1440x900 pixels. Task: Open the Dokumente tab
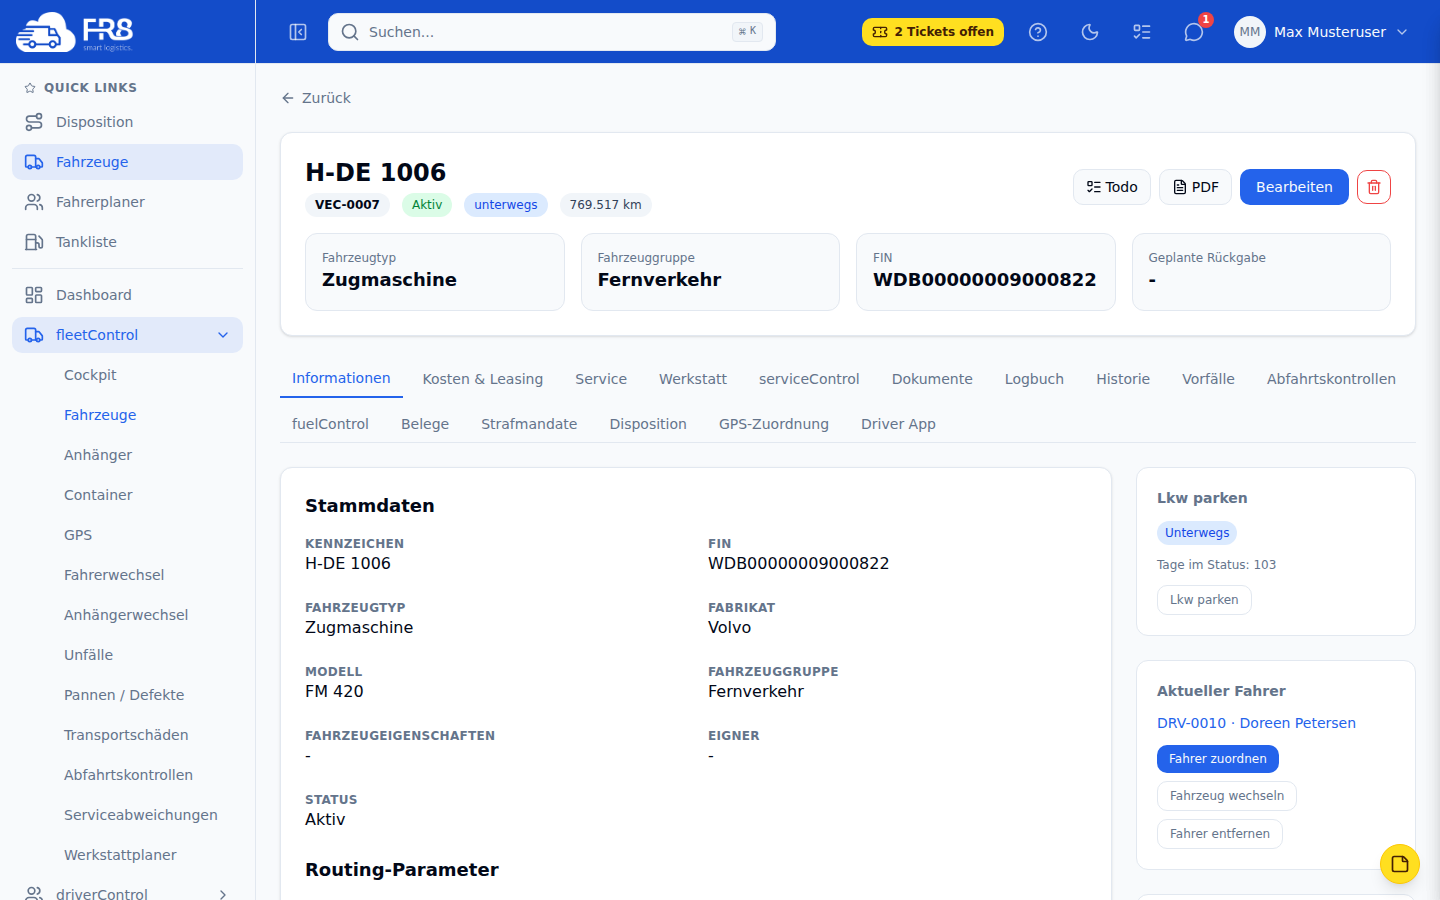tap(932, 379)
